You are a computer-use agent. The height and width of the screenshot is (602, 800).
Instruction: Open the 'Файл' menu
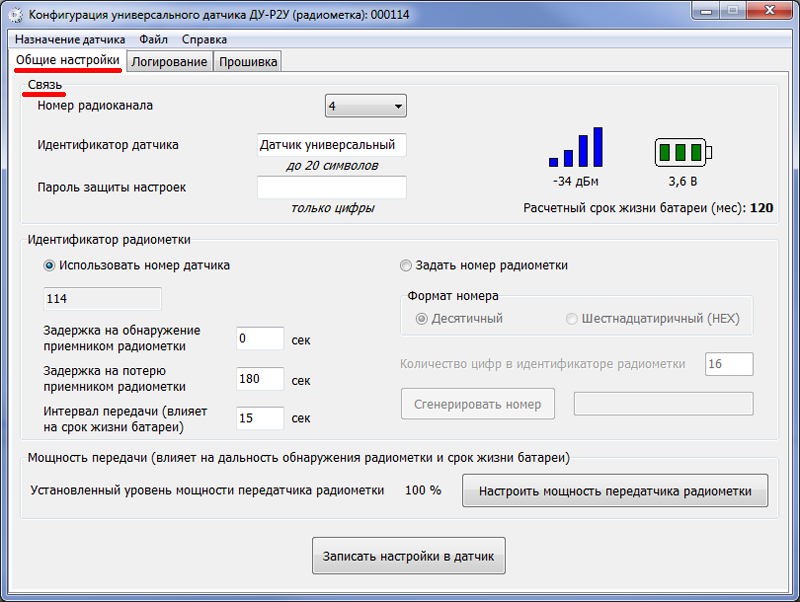point(153,39)
